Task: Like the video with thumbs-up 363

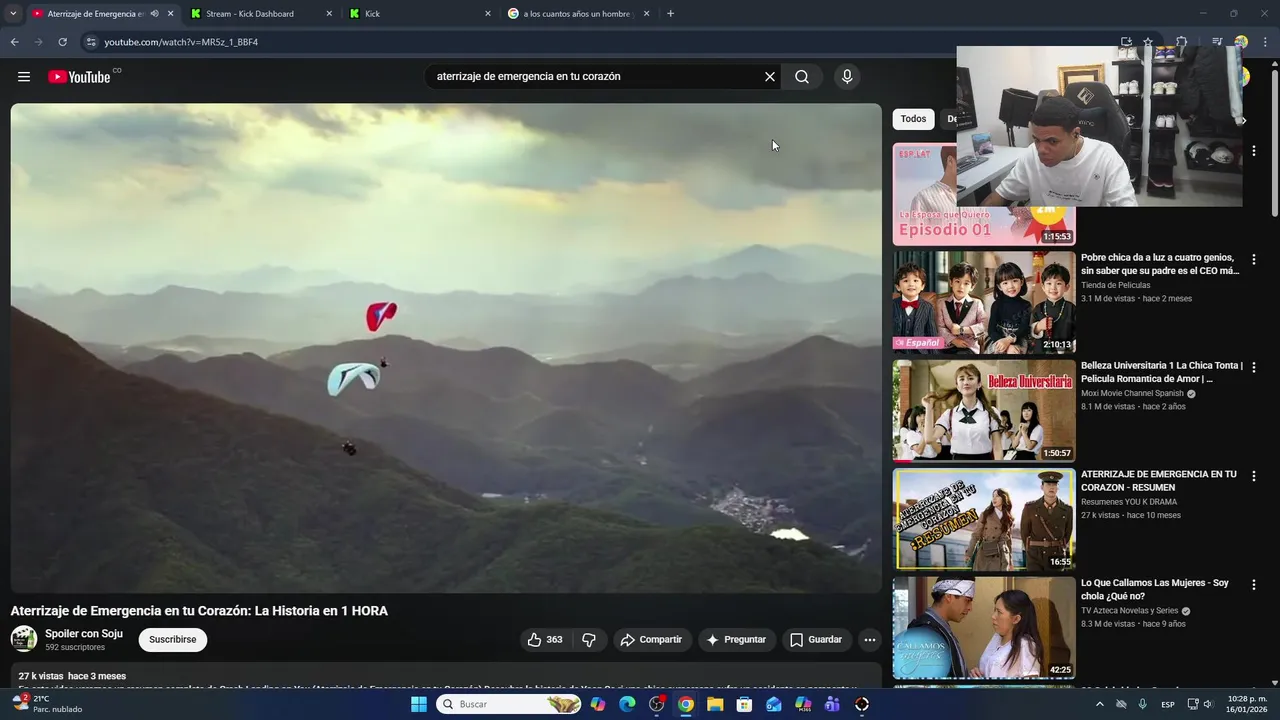Action: [545, 640]
